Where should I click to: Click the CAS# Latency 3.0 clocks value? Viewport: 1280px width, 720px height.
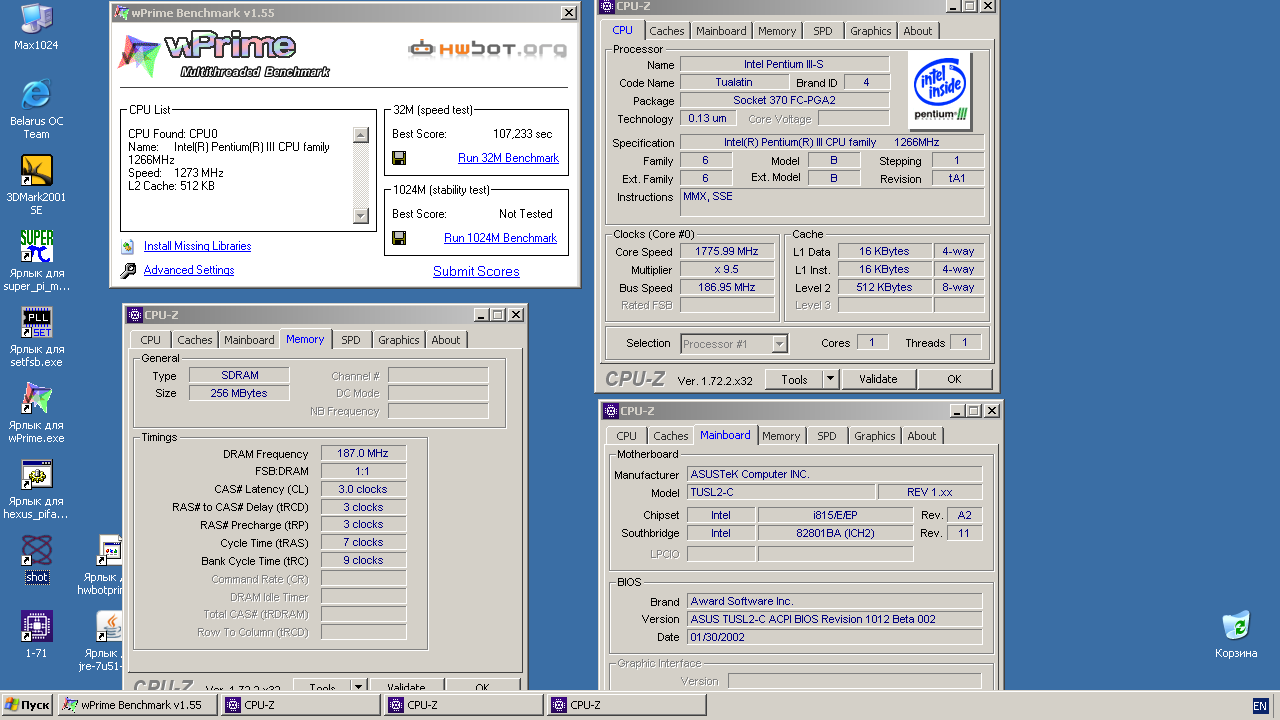(x=364, y=489)
